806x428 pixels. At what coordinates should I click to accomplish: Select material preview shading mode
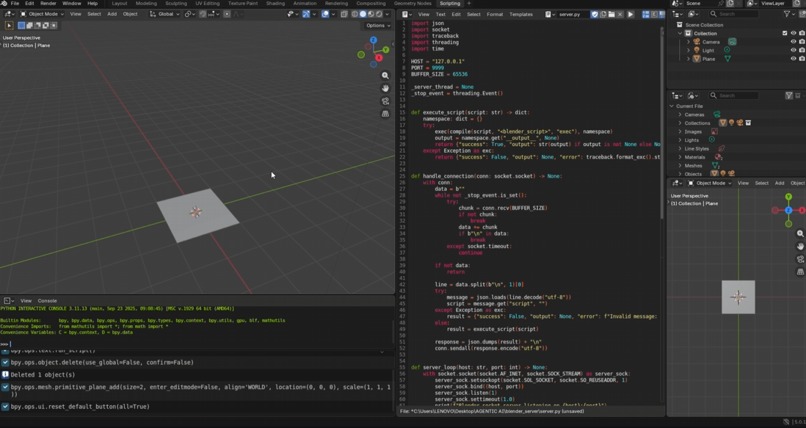coord(371,14)
